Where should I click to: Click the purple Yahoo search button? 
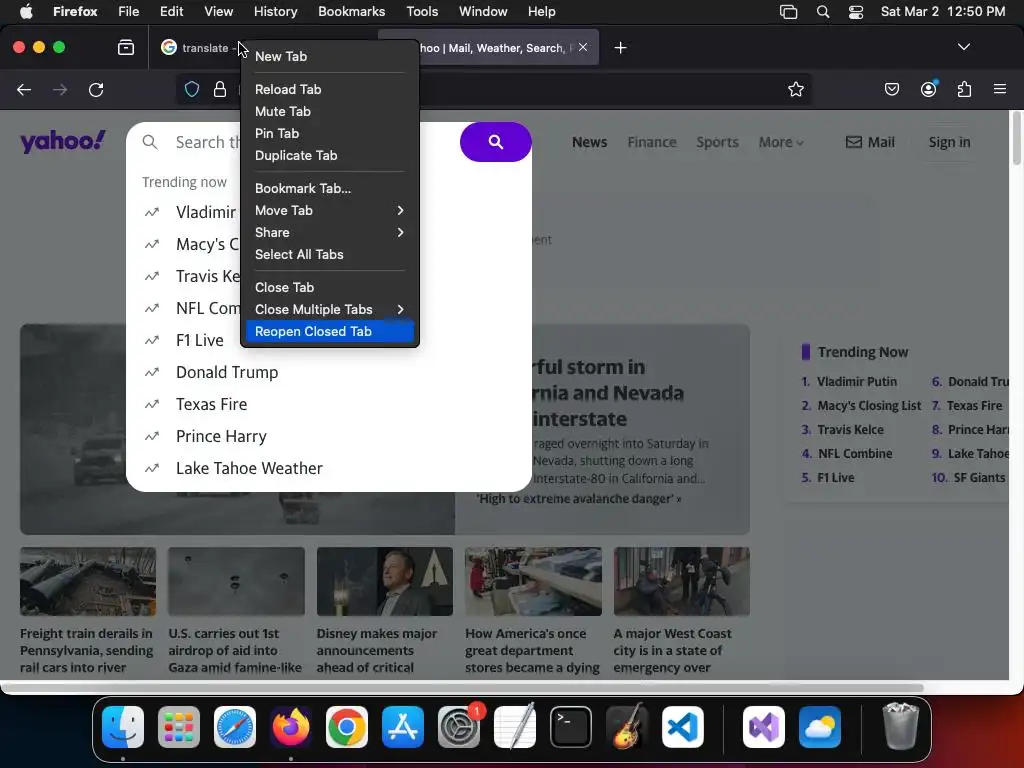(x=496, y=142)
